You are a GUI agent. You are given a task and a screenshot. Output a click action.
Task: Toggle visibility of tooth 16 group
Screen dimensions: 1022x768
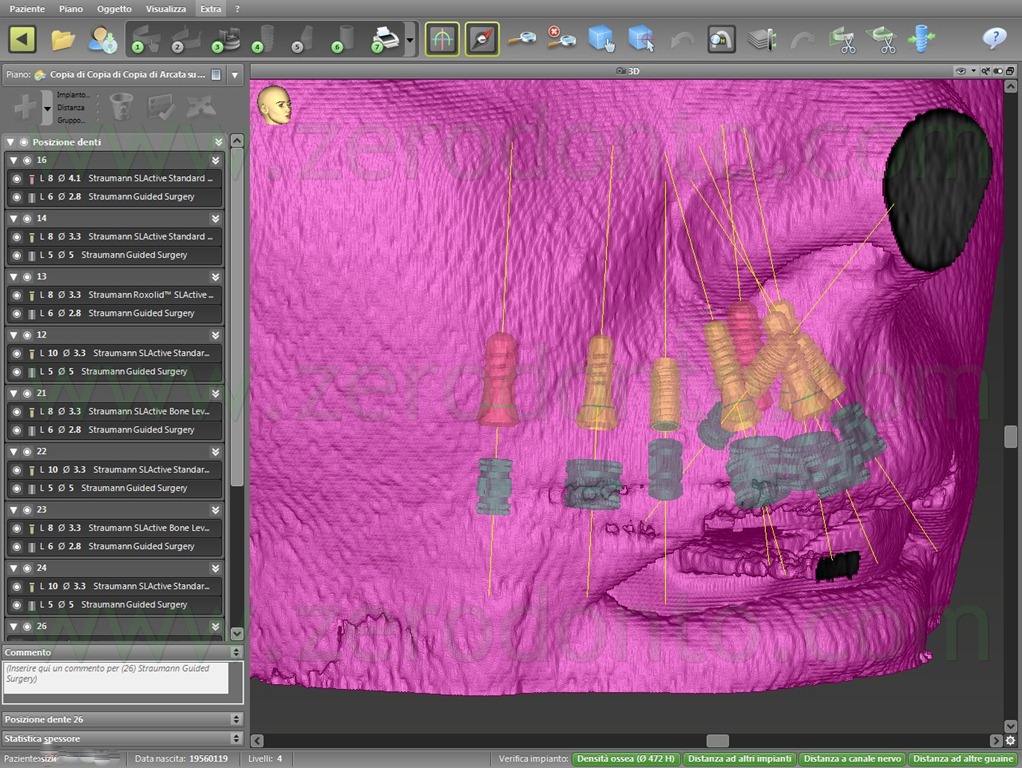click(27, 160)
